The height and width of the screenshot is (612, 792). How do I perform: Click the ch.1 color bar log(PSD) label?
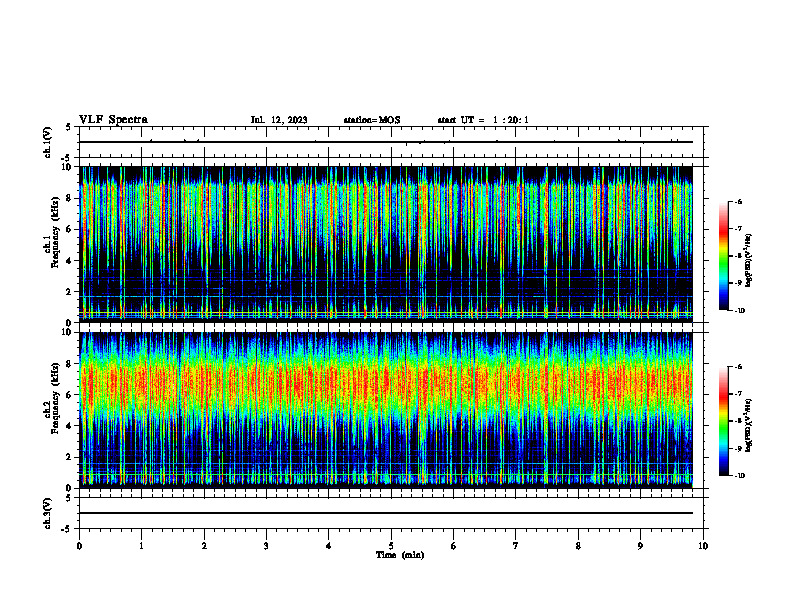[749, 261]
